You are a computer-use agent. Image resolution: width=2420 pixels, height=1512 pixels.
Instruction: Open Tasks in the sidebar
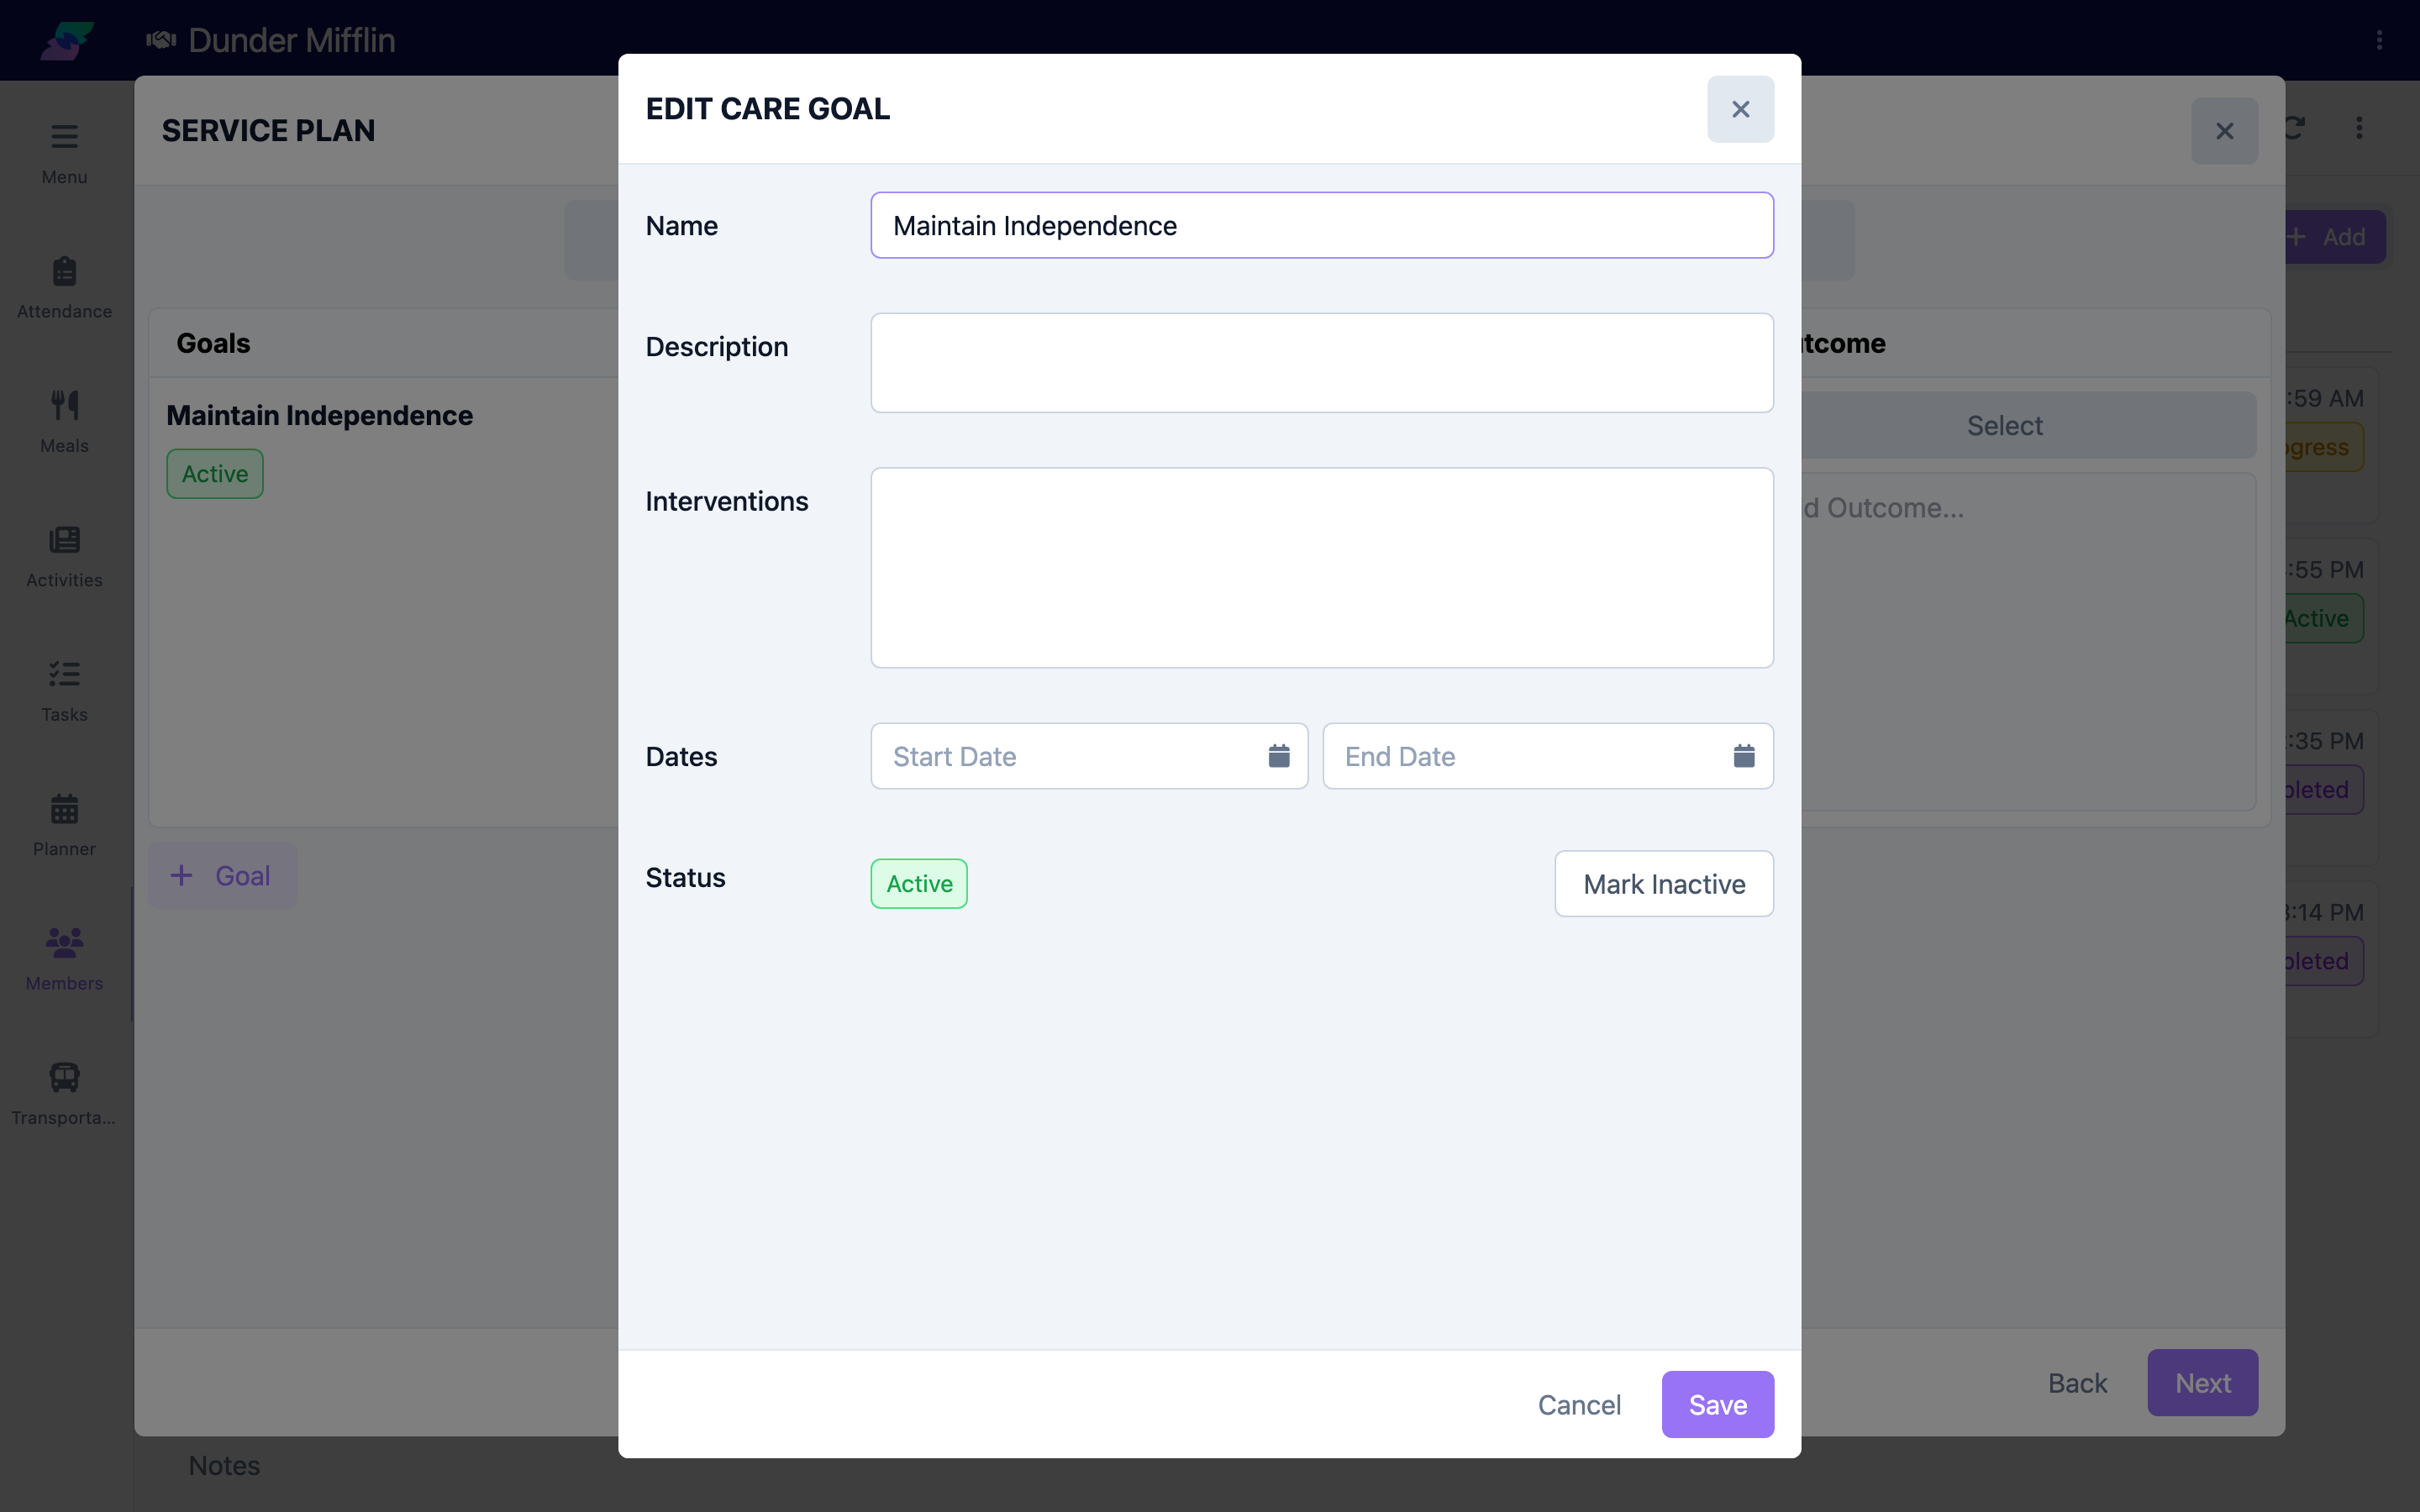point(64,691)
